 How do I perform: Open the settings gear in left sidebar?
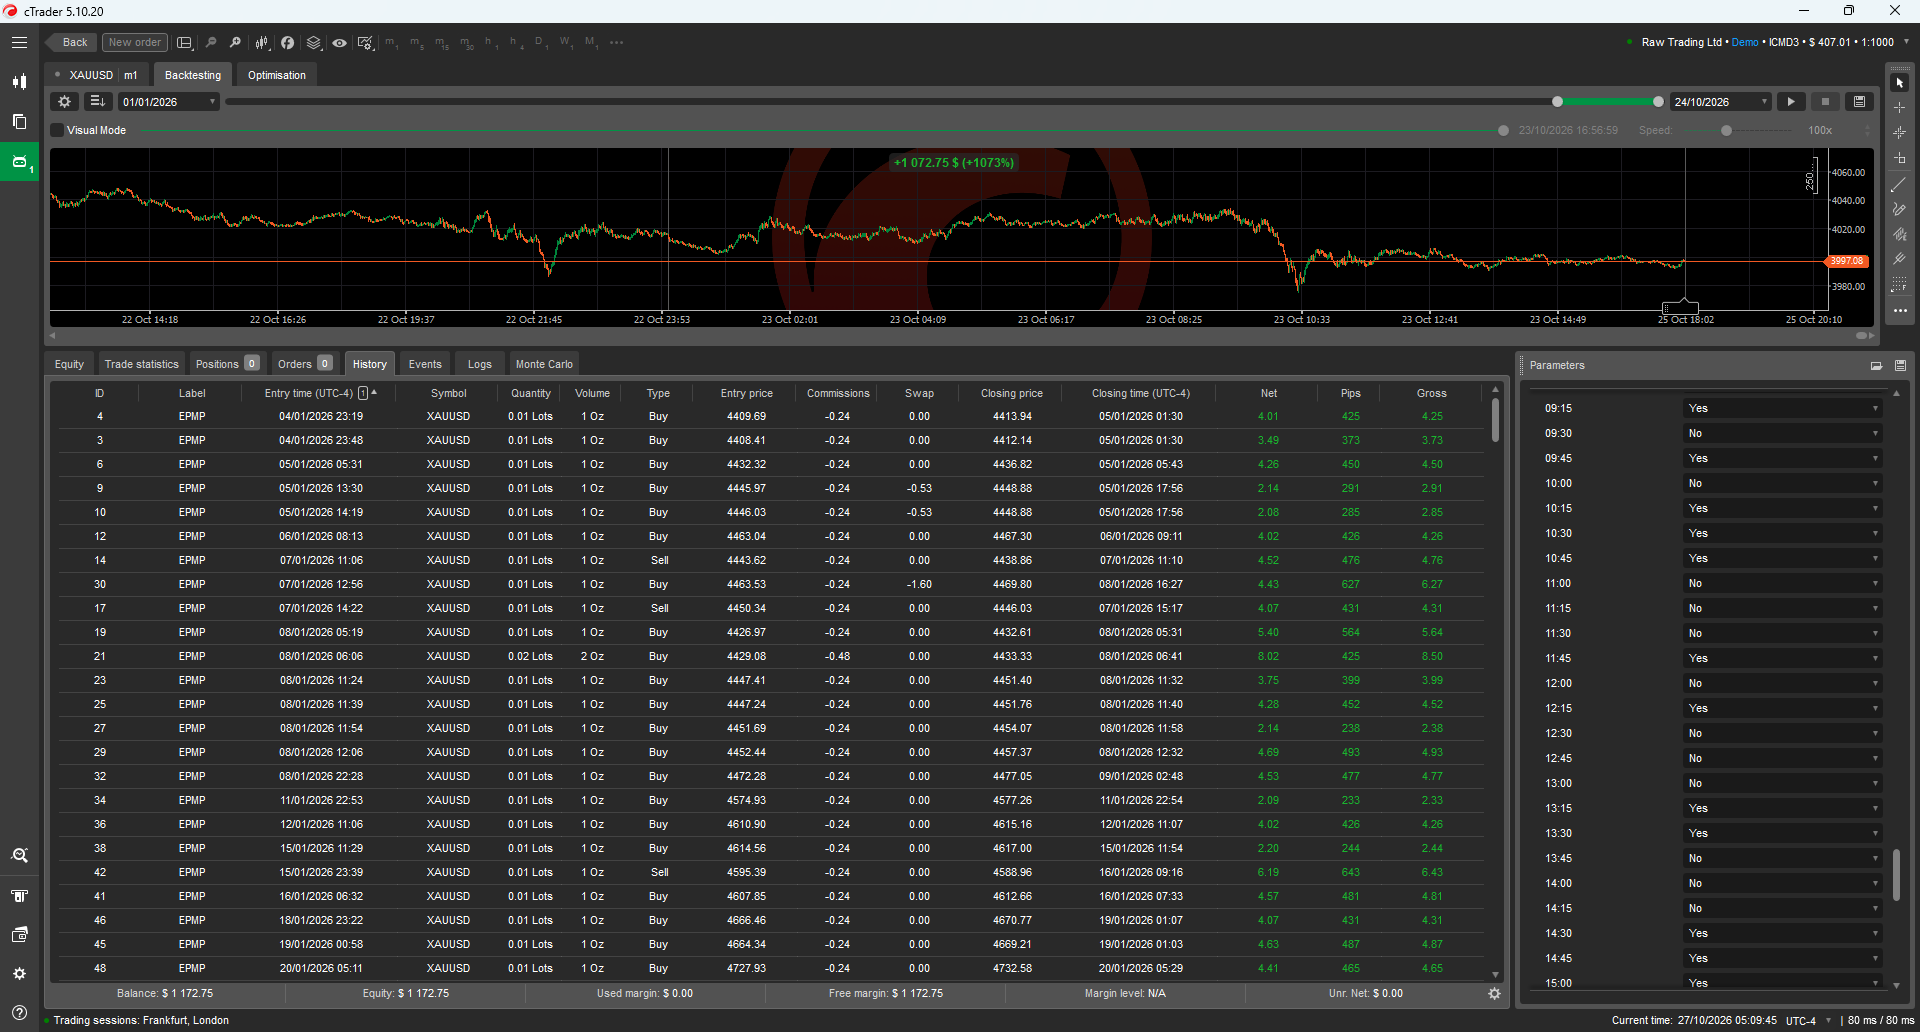[x=19, y=974]
